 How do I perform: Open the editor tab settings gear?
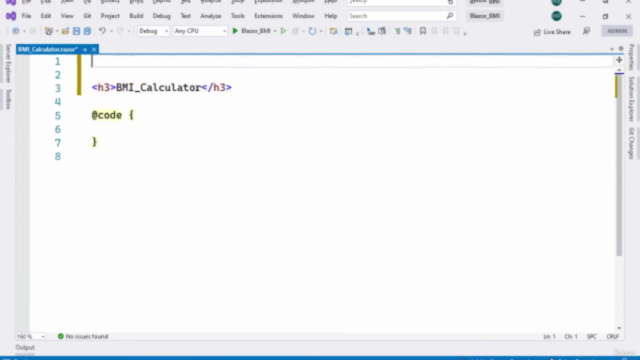621,49
